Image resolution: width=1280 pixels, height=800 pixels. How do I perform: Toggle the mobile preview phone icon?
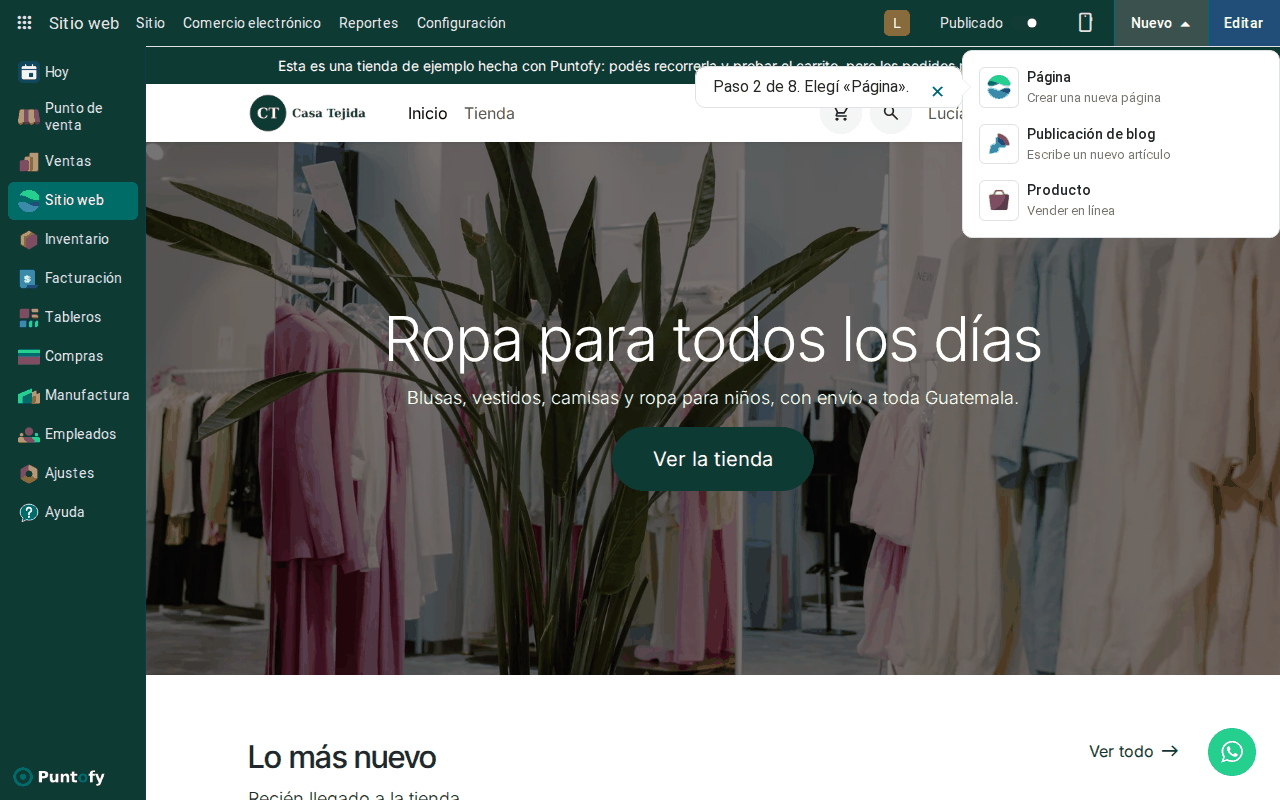pos(1085,23)
